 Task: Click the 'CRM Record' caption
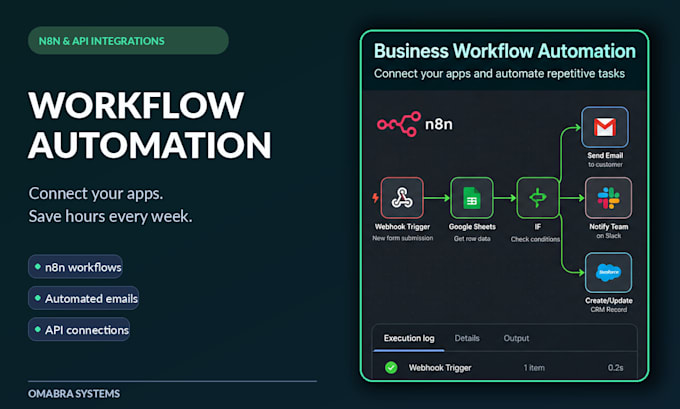(x=608, y=309)
